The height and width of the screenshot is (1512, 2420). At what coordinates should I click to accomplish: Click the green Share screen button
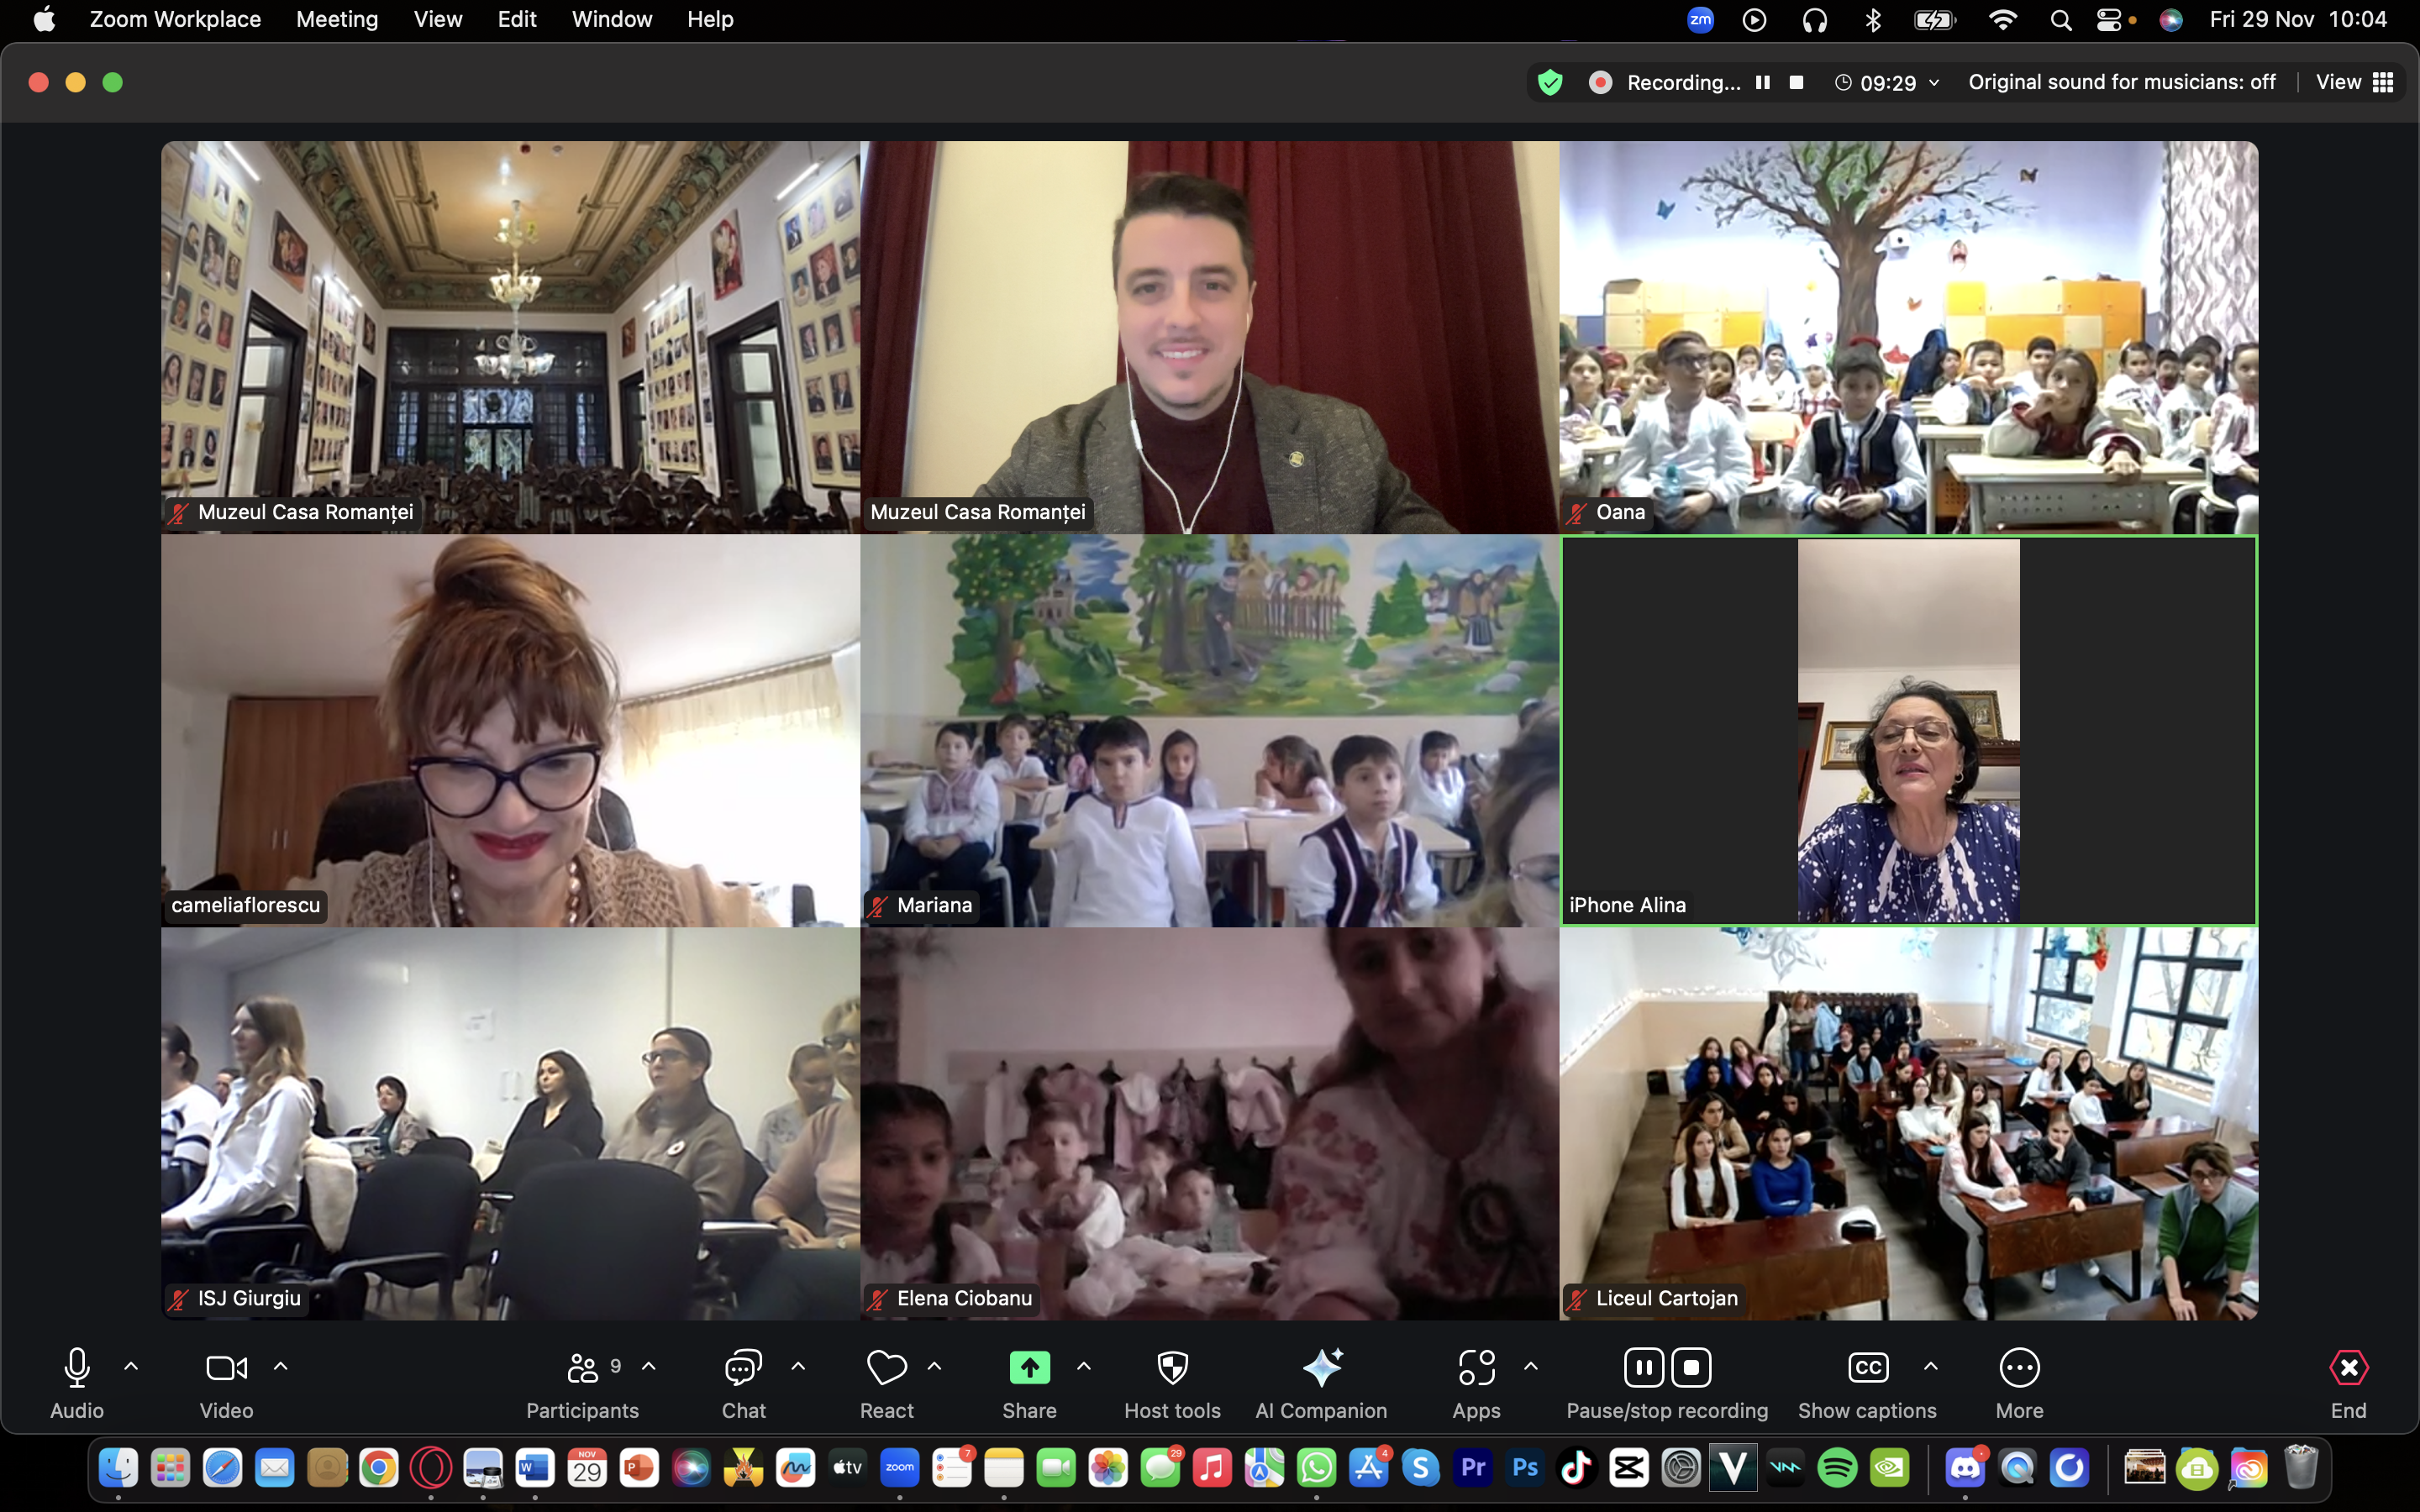[x=1029, y=1368]
